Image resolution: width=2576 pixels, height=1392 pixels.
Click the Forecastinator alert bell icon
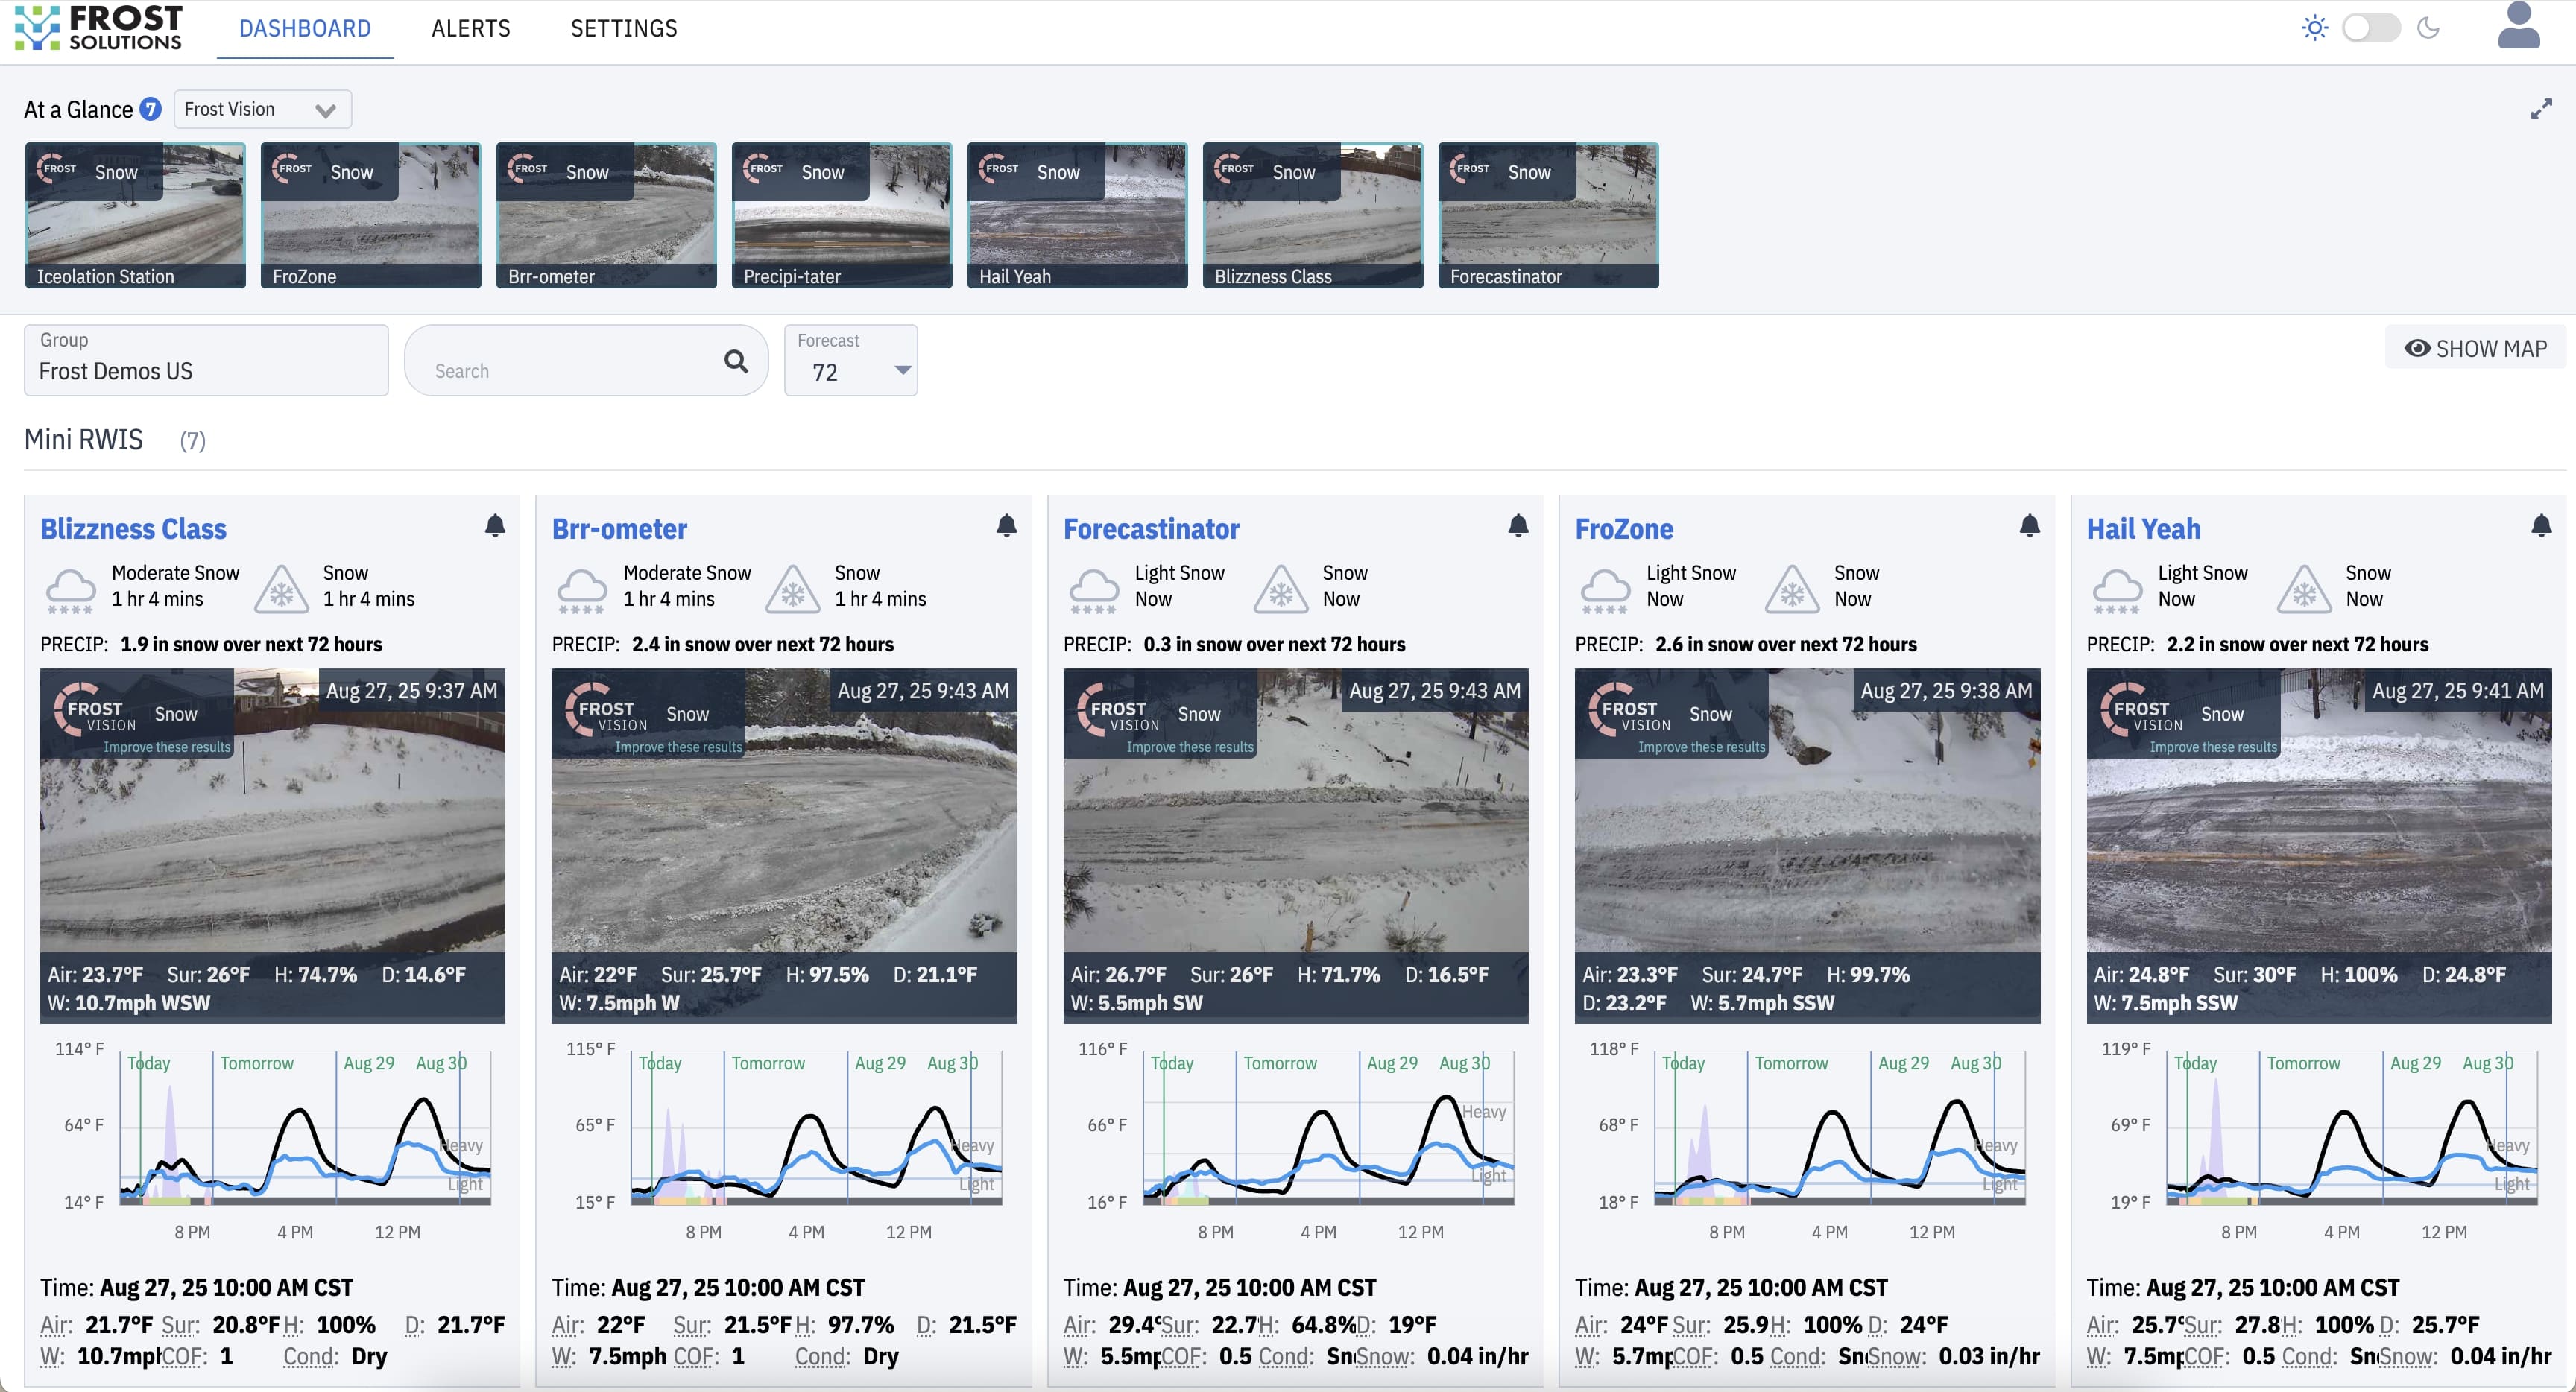click(x=1518, y=525)
